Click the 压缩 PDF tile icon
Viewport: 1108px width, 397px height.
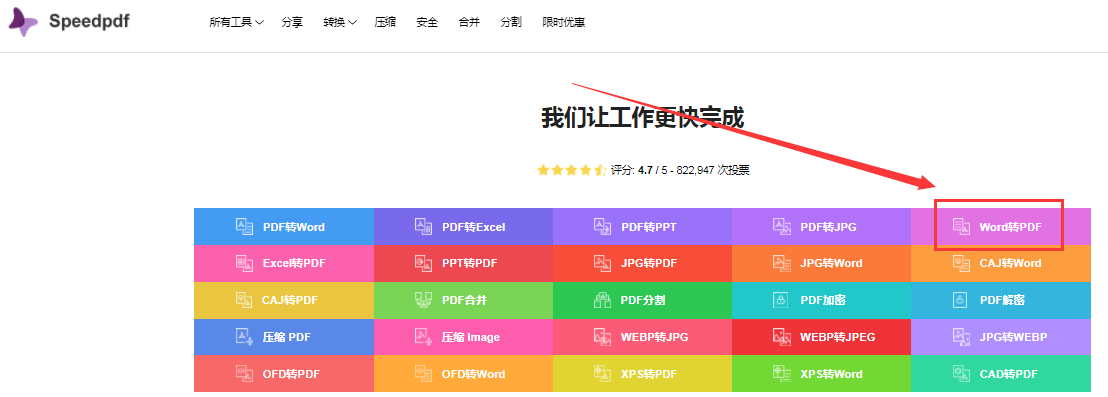pos(244,337)
